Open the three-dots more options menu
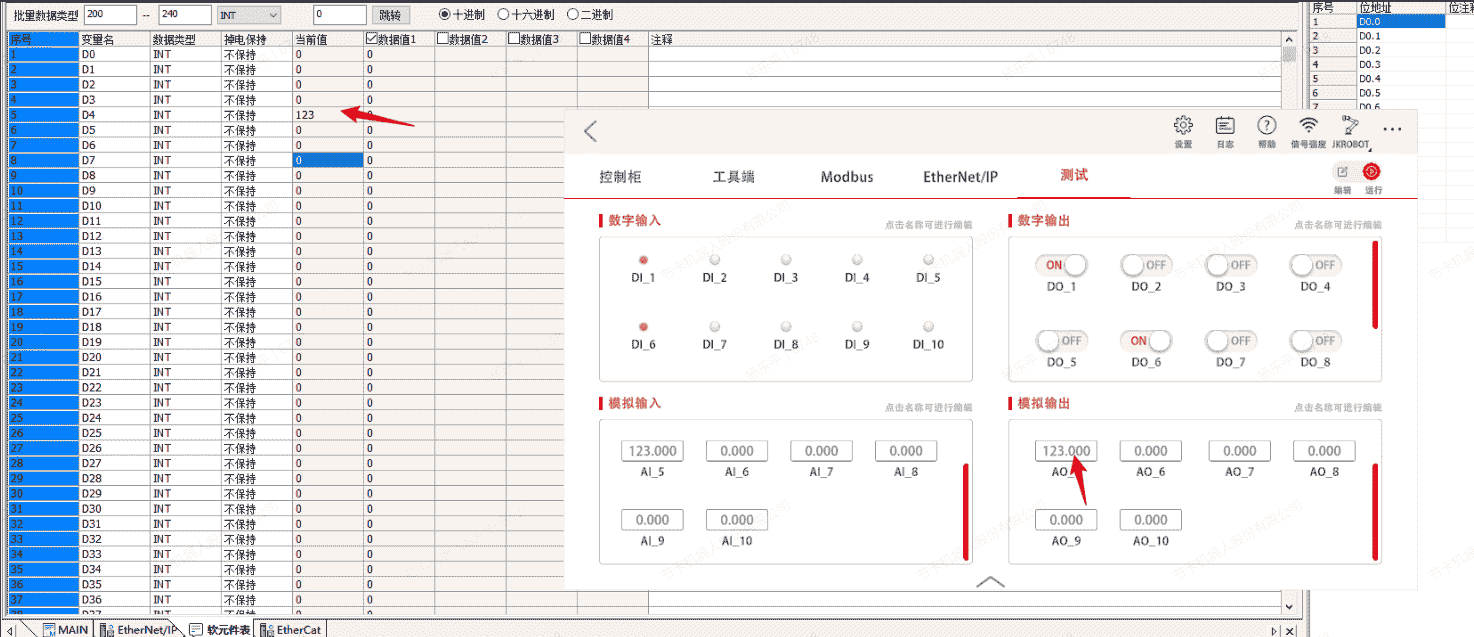Viewport: 1474px width, 637px height. point(1392,130)
